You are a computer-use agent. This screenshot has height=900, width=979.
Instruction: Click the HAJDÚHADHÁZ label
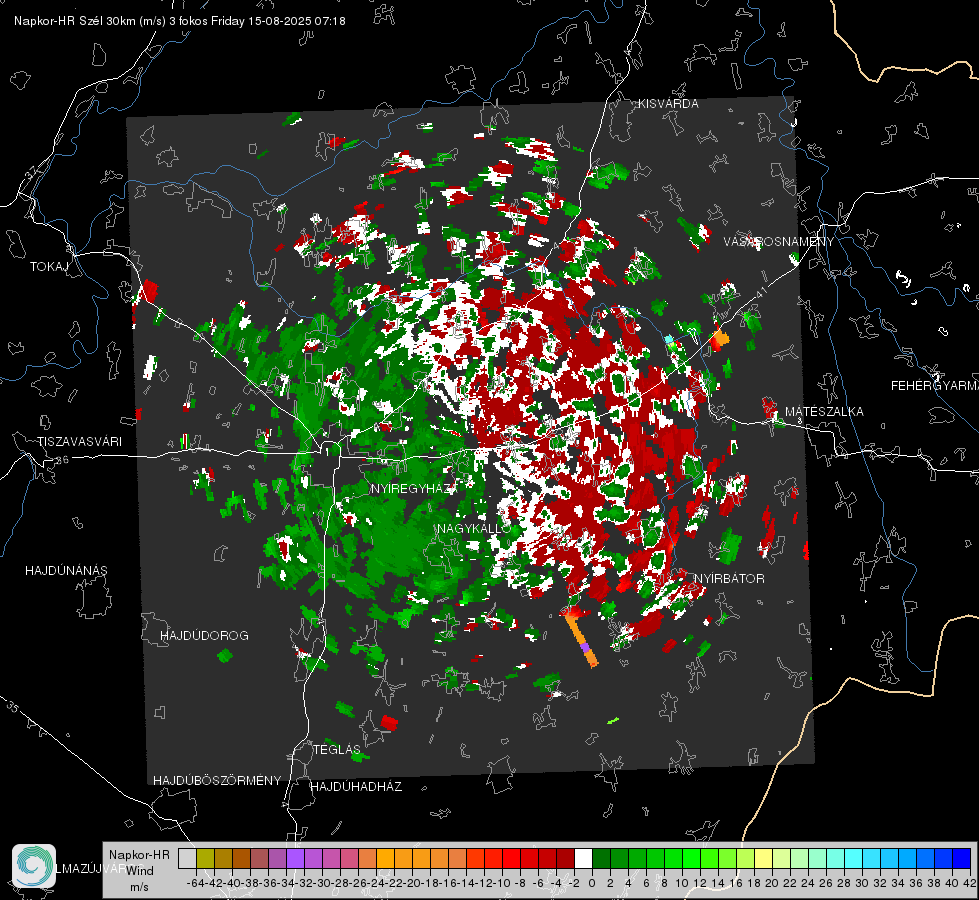point(356,787)
